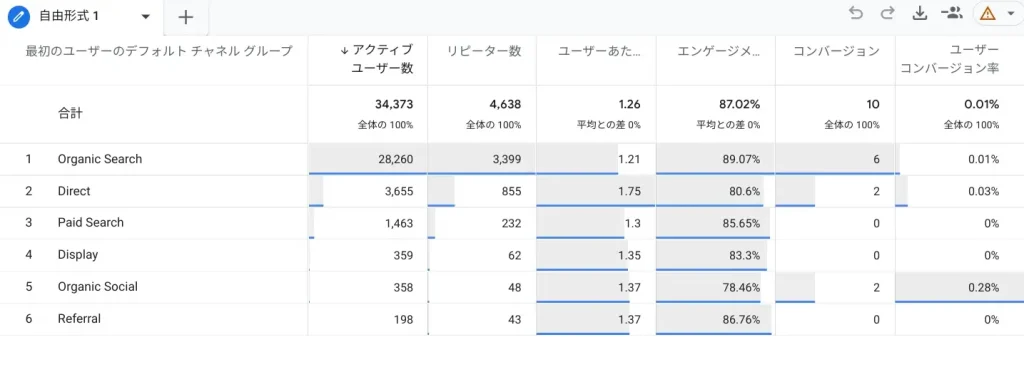Image resolution: width=1024 pixels, height=367 pixels.
Task: Click the share with users icon
Action: pos(952,13)
